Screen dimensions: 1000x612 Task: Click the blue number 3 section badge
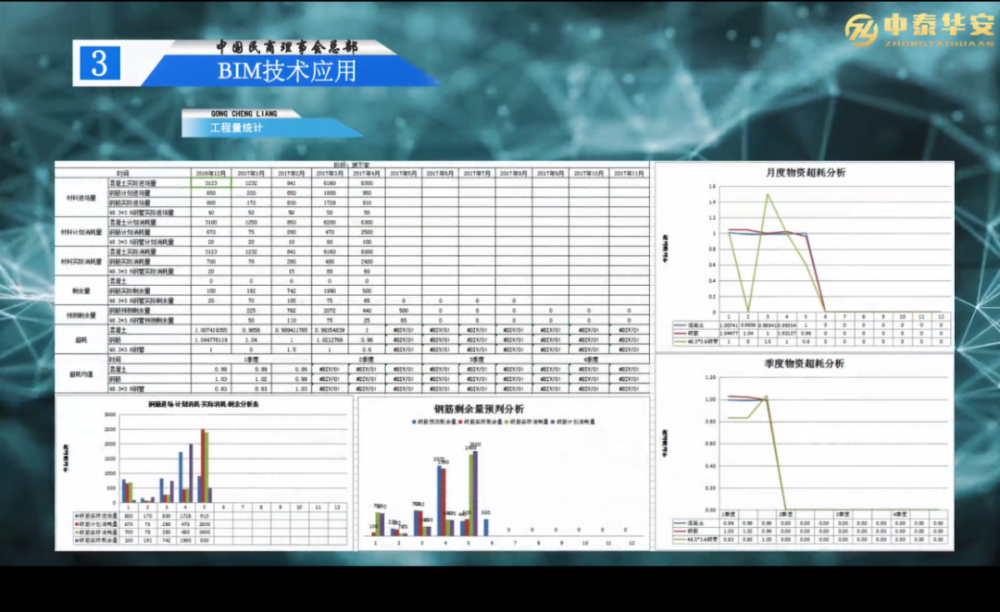pyautogui.click(x=99, y=64)
